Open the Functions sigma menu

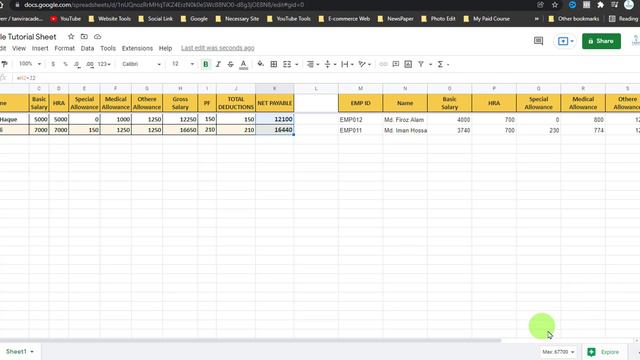point(443,64)
